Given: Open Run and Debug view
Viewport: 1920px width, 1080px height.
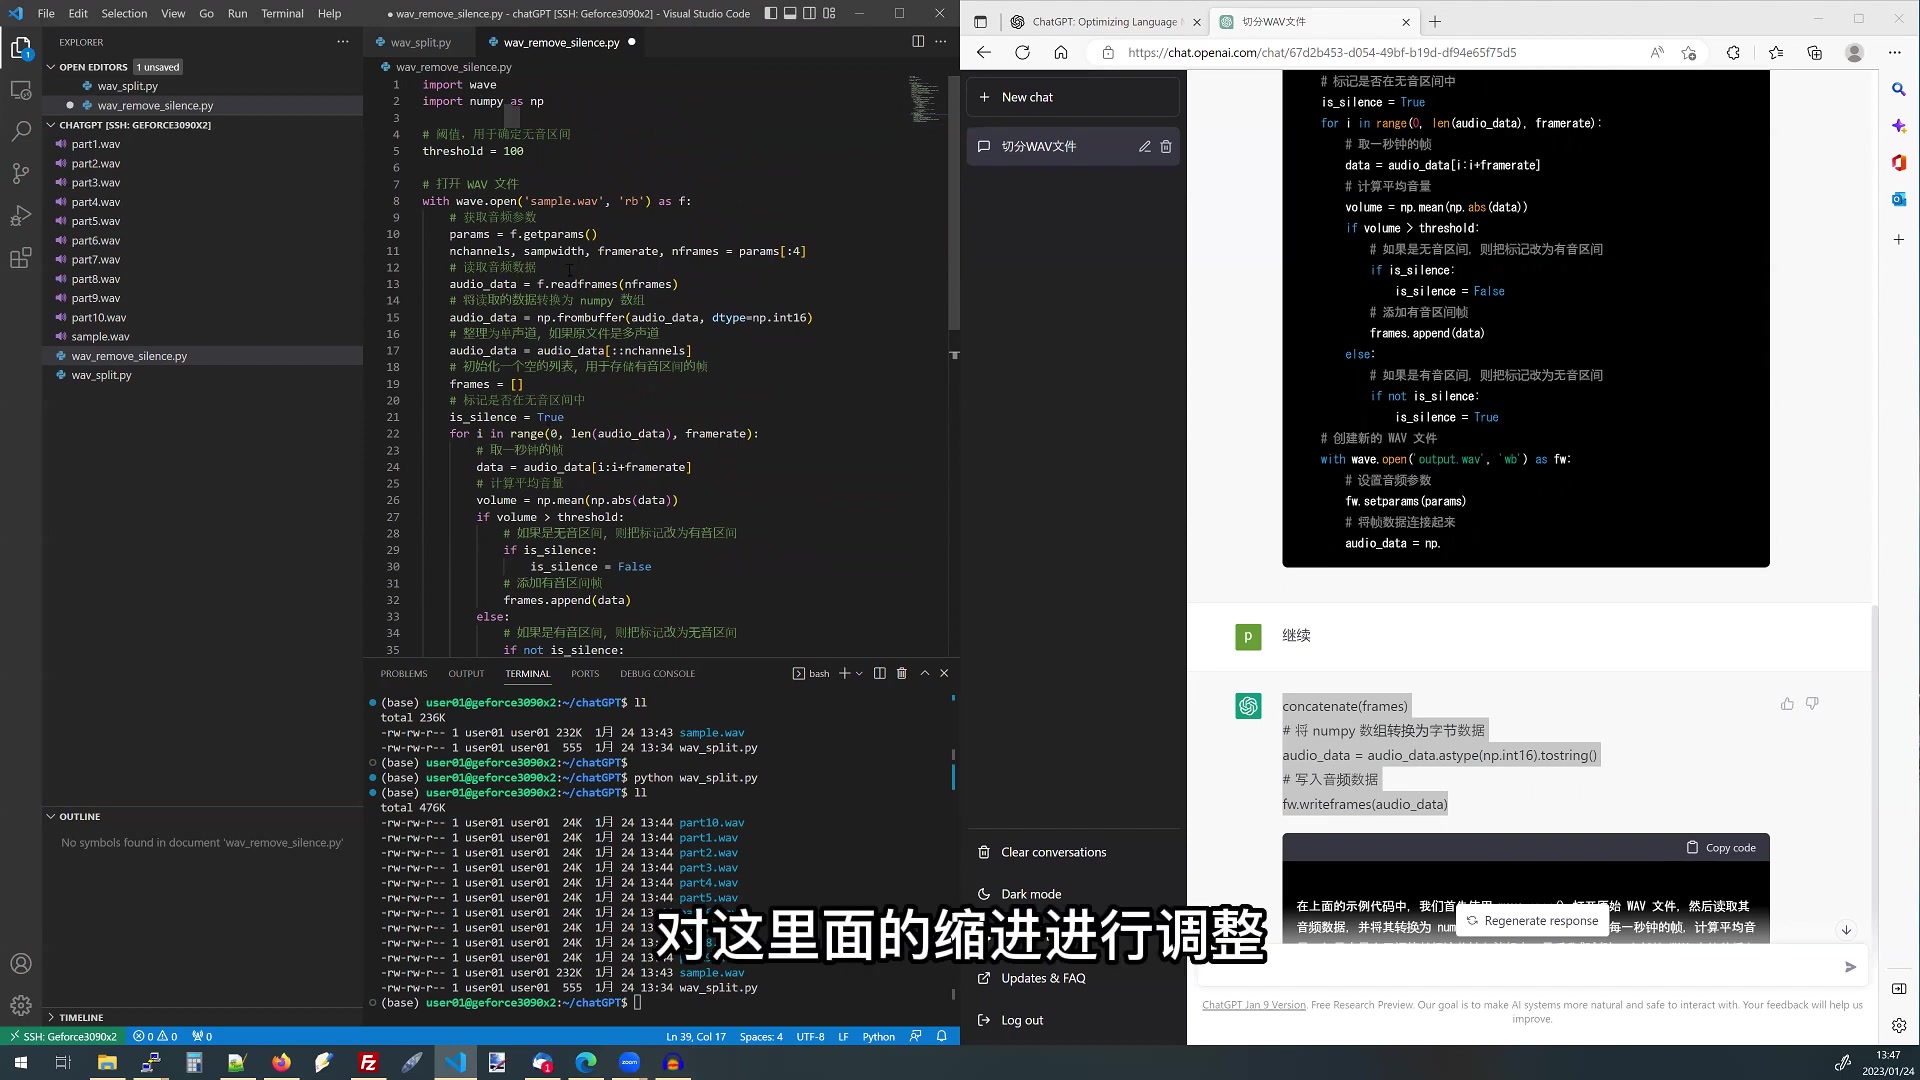Looking at the screenshot, I should point(21,216).
